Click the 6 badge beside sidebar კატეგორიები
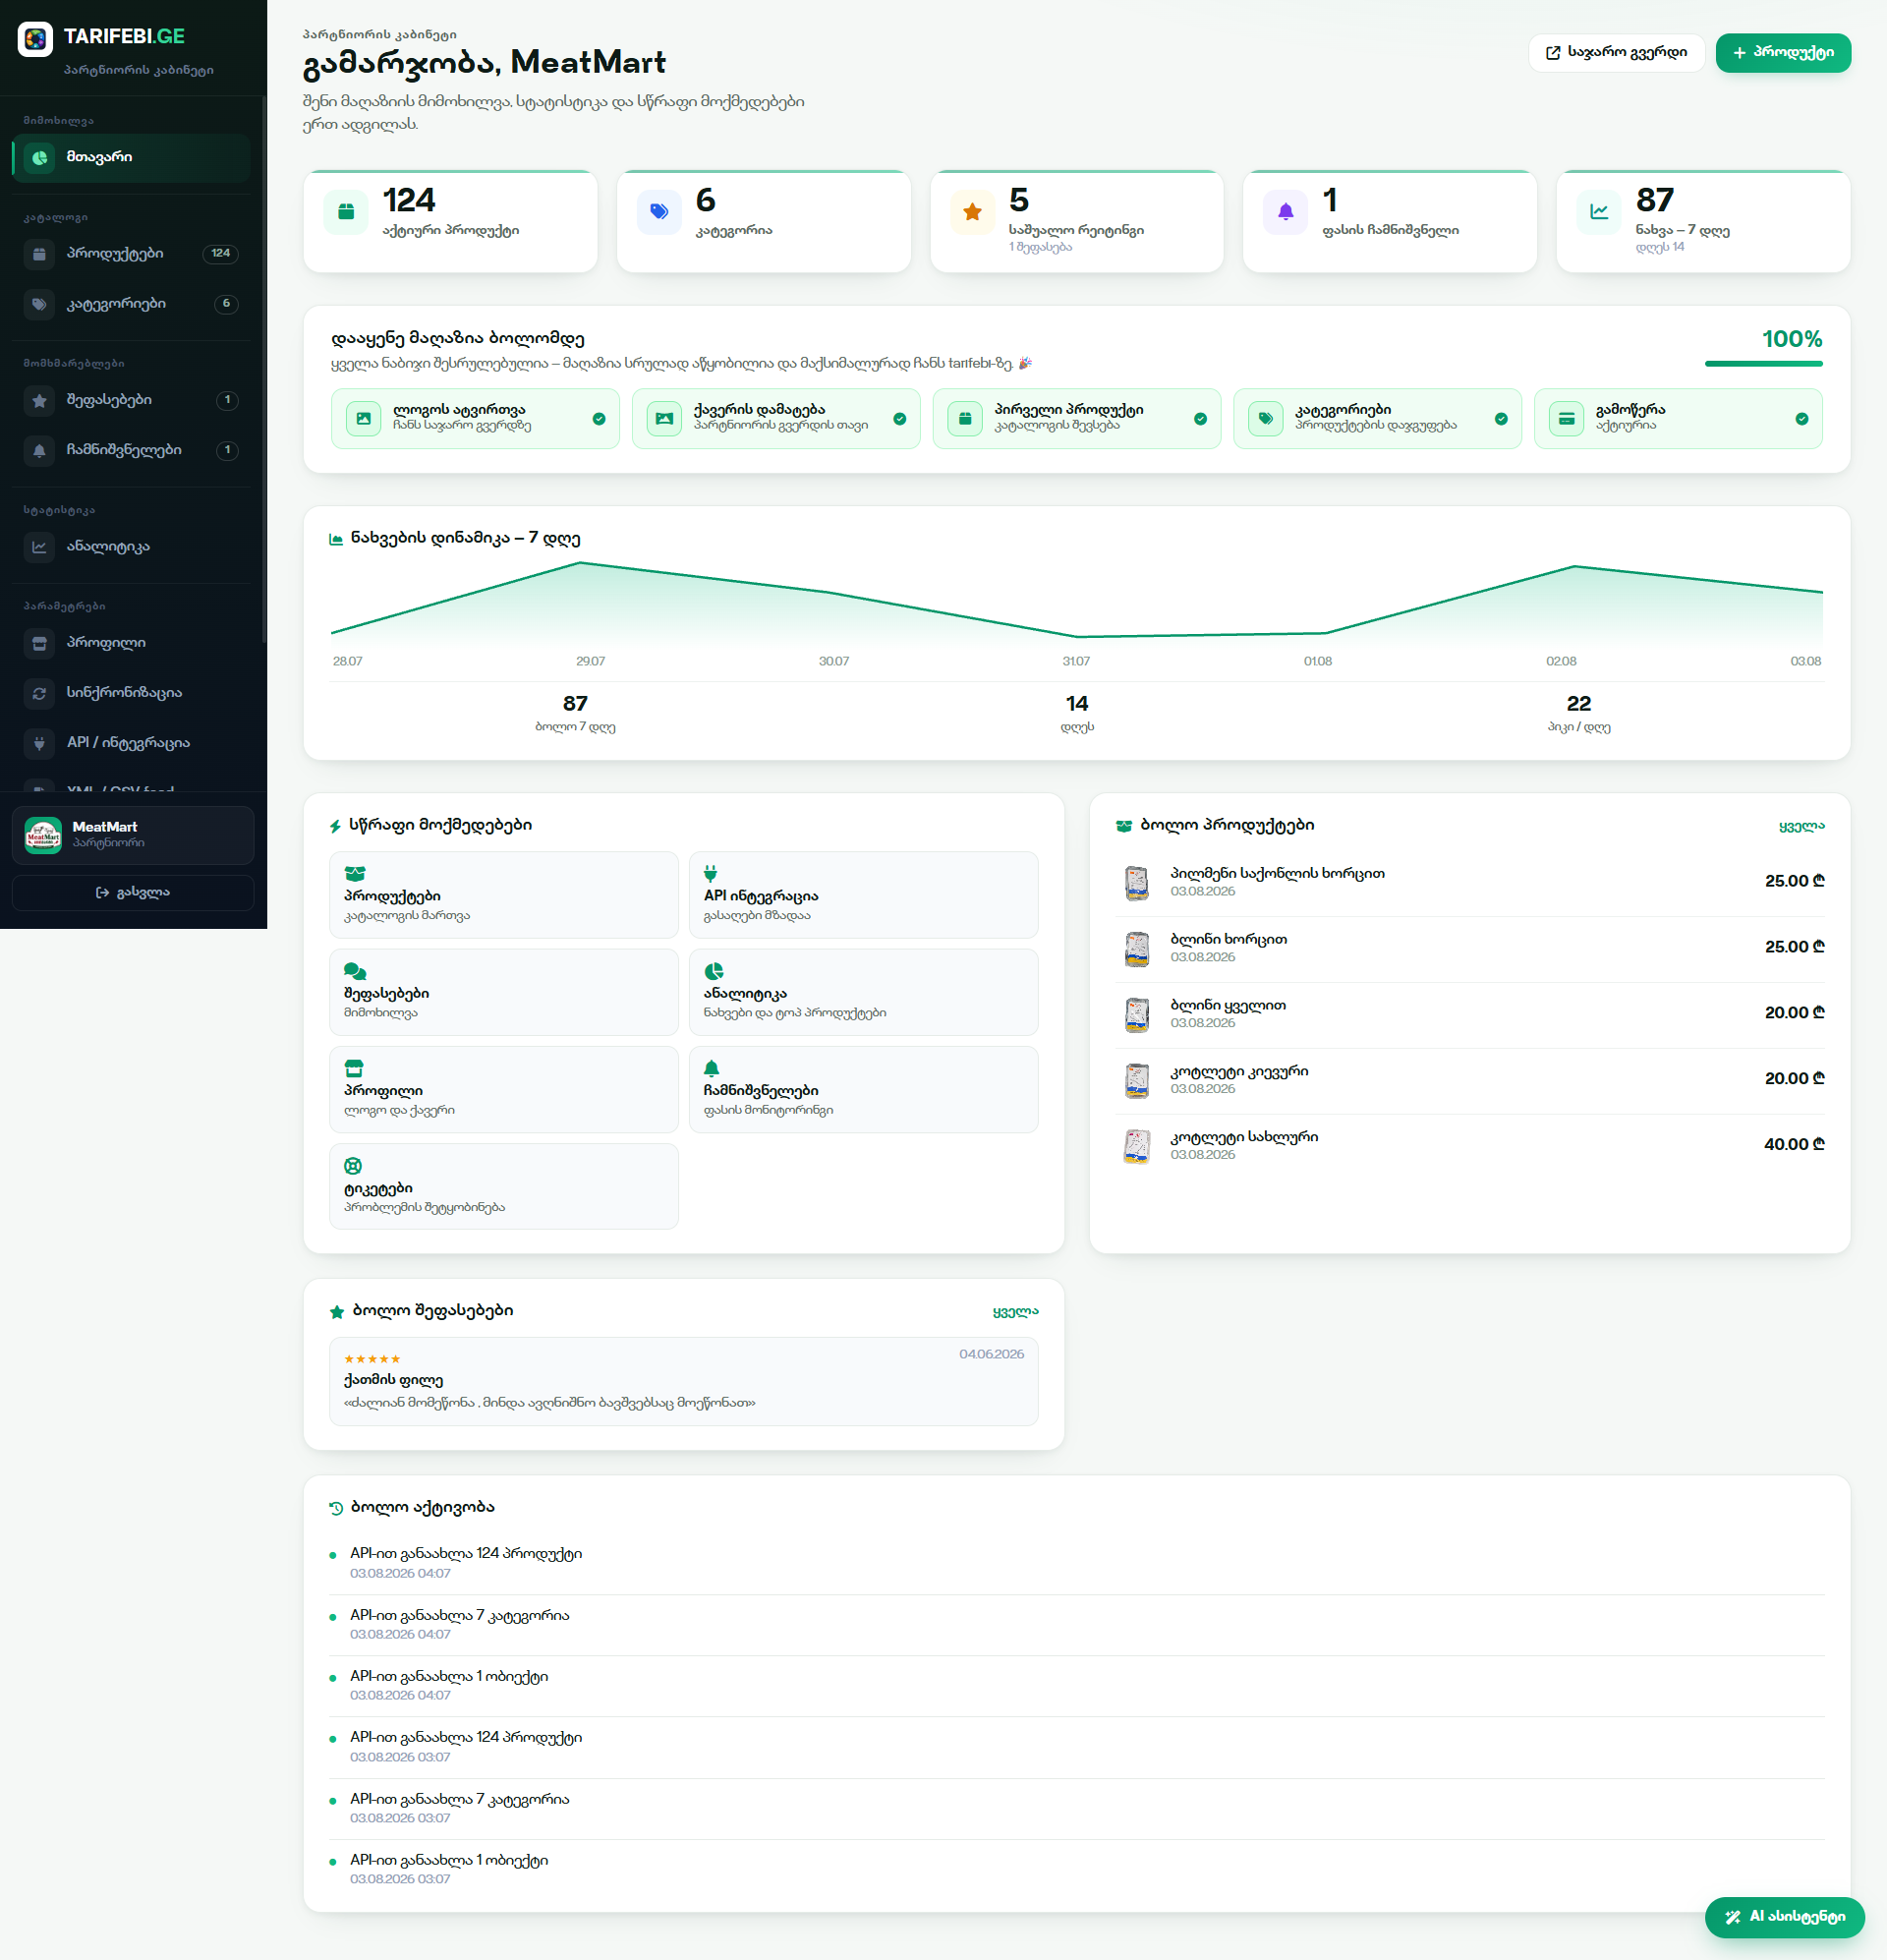Viewport: 1887px width, 1960px height. 226,304
